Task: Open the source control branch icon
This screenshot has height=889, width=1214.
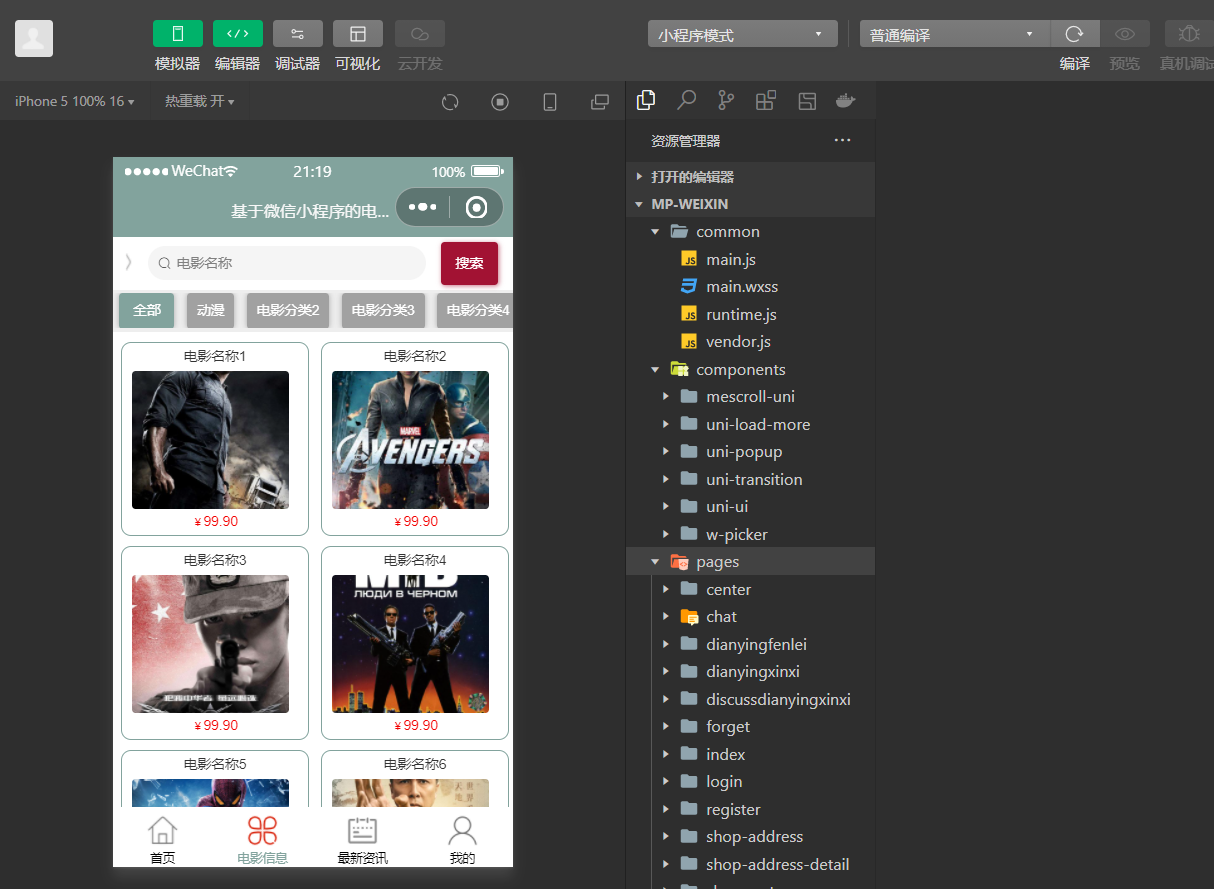Action: [x=726, y=100]
